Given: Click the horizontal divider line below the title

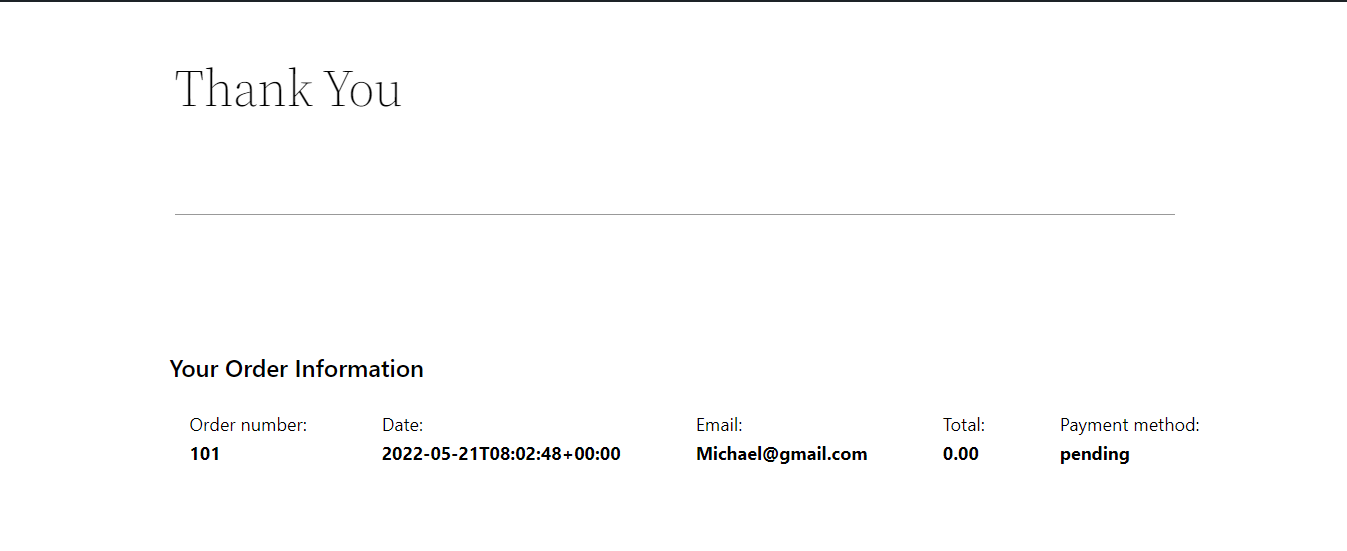Looking at the screenshot, I should 674,214.
